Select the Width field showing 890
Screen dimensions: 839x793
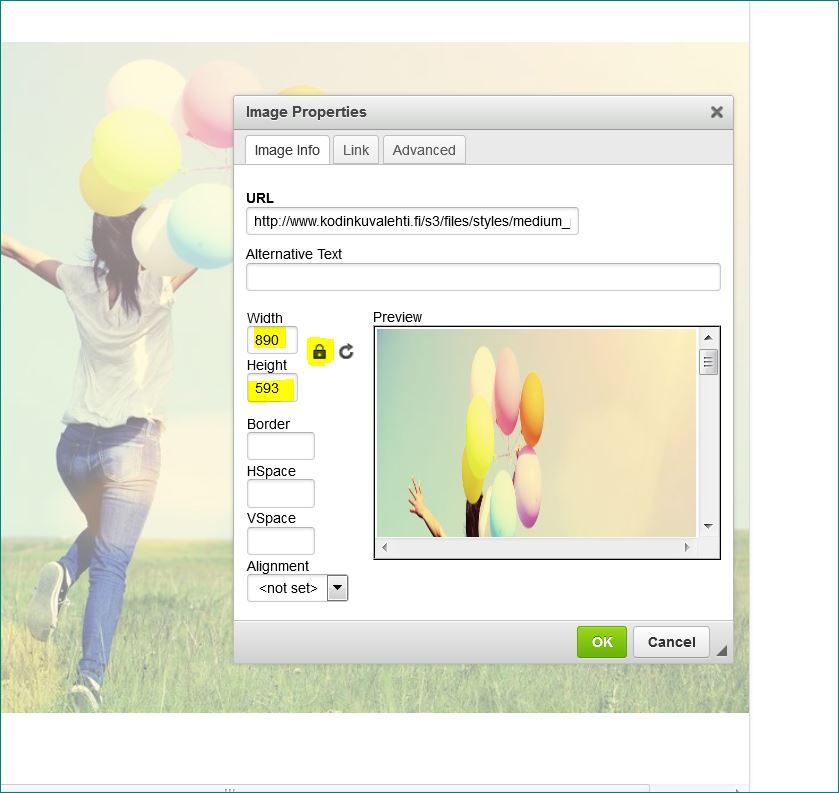[272, 340]
